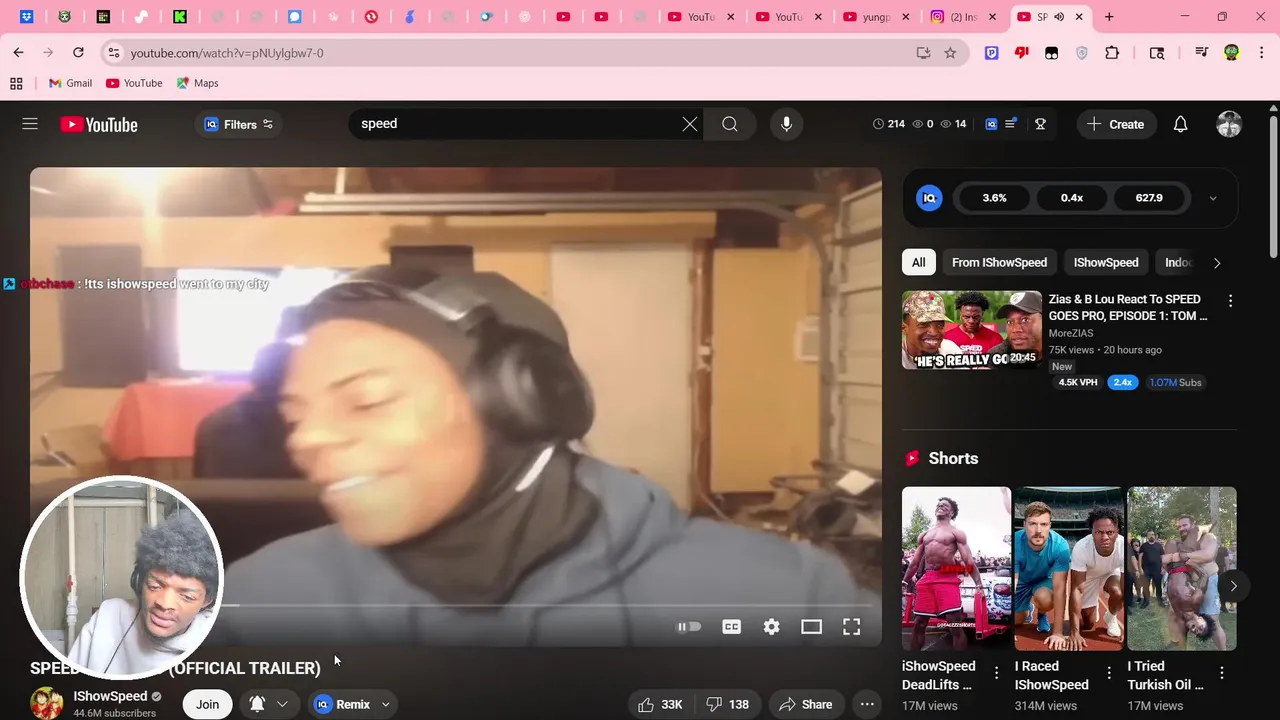The width and height of the screenshot is (1280, 720).
Task: Open the options menu for the DeadLifts short
Action: point(996,673)
